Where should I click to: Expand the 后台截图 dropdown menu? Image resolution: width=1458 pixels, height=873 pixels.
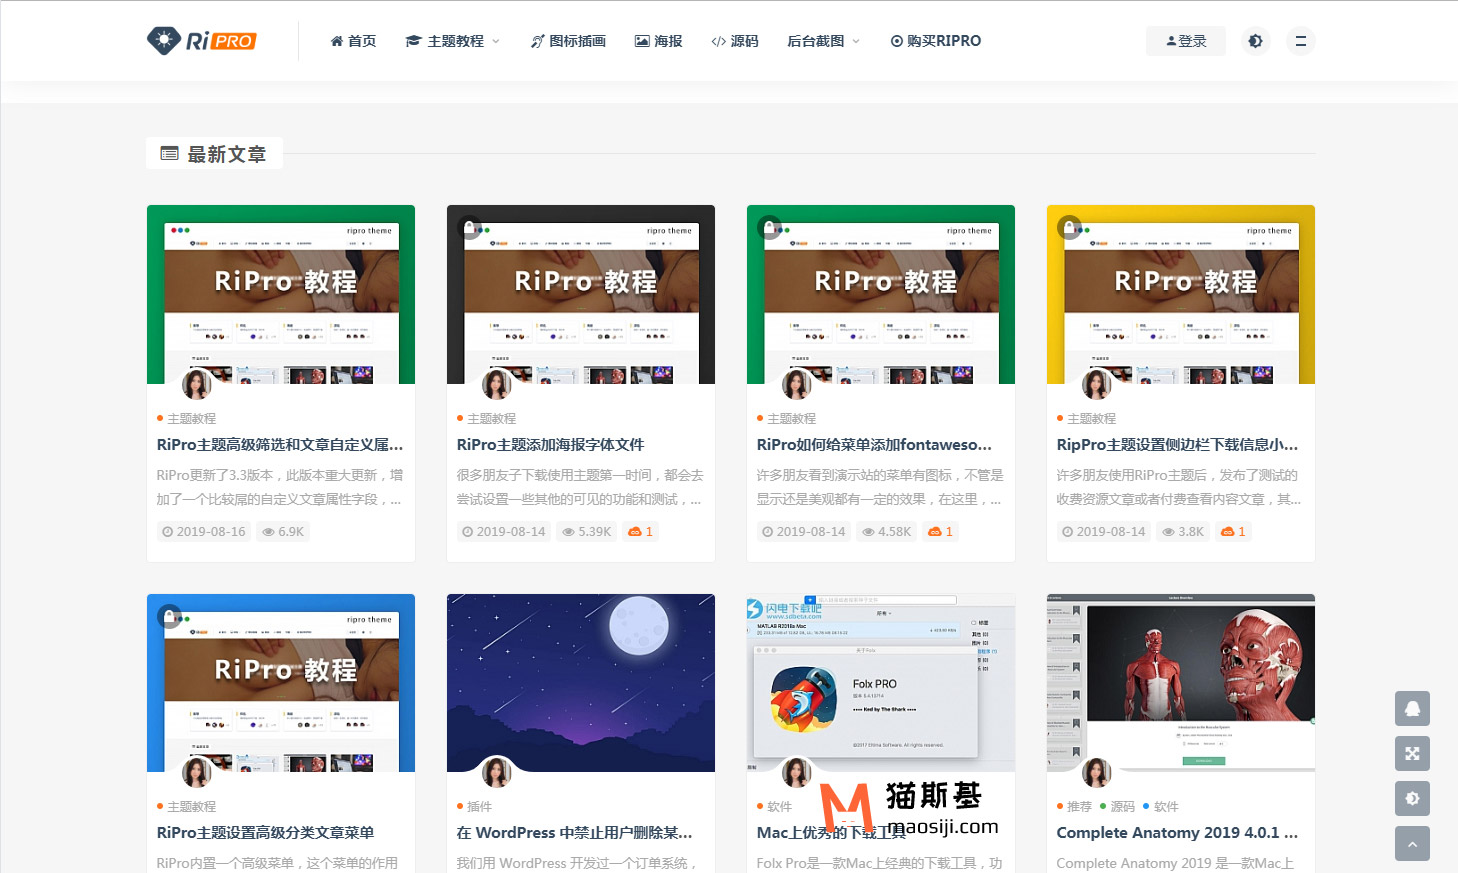[x=823, y=41]
